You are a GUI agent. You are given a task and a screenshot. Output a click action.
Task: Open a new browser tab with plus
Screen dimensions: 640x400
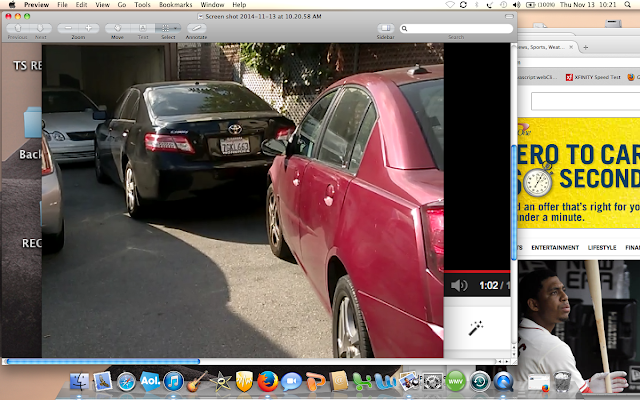[x=585, y=47]
